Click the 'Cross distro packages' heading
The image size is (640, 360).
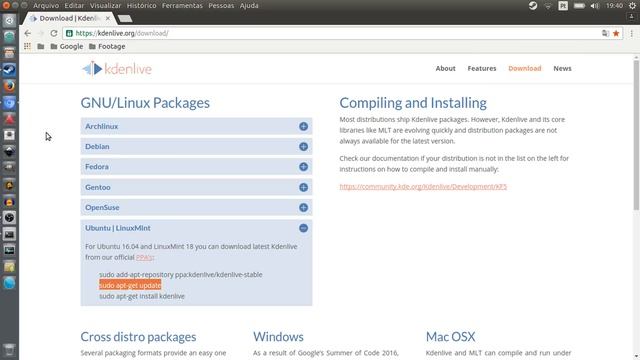coord(138,337)
